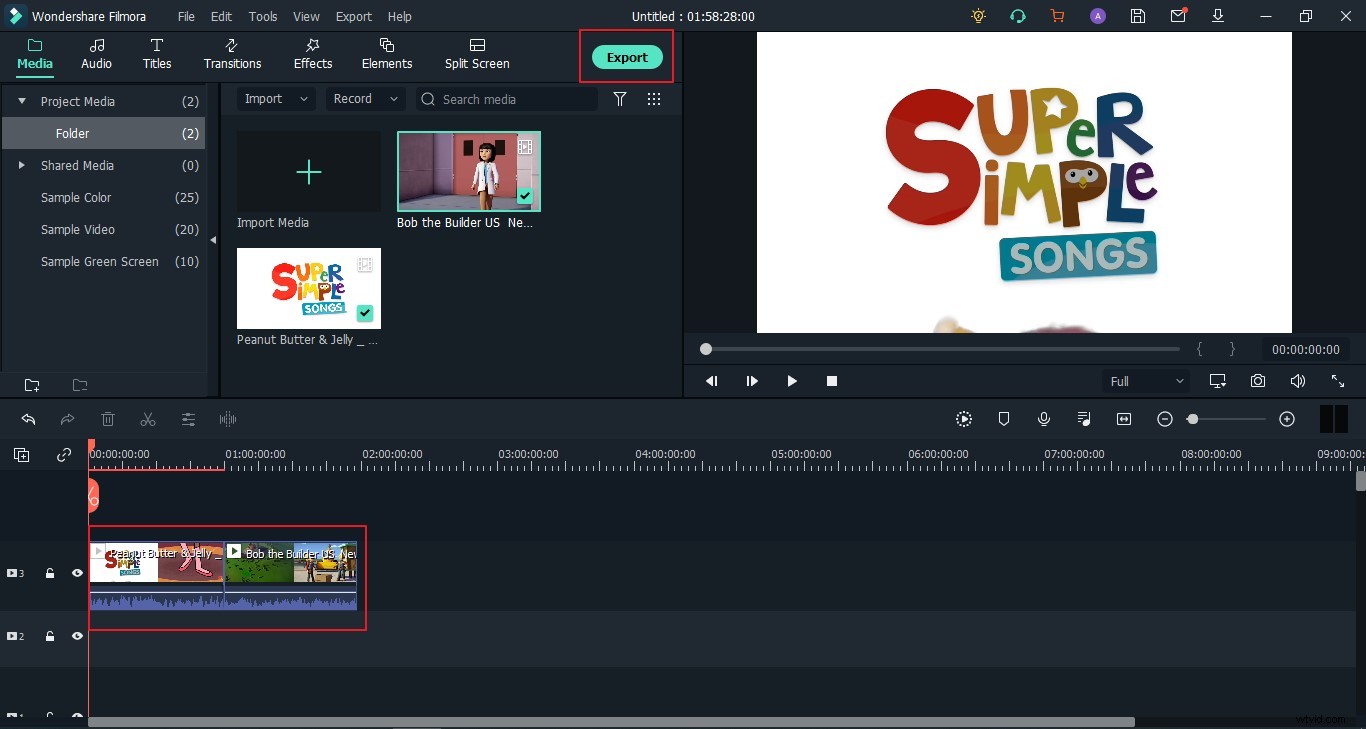Delete the selected timeline clip
The image size is (1366, 729).
[x=108, y=419]
